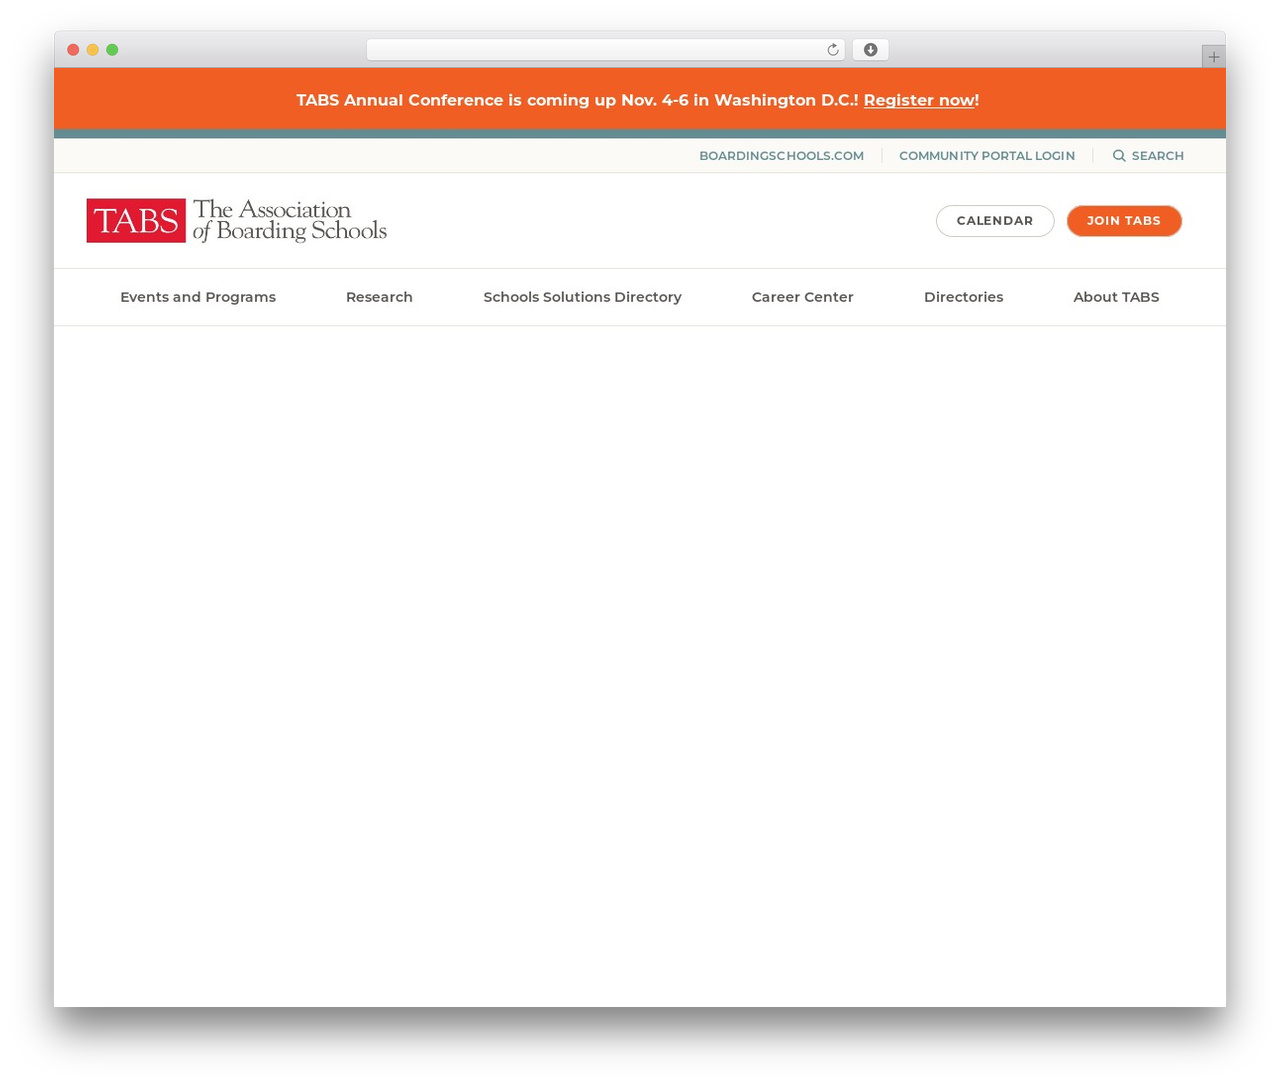This screenshot has height=1084, width=1280.
Task: Maximize the window with the green button
Action: pyautogui.click(x=112, y=50)
